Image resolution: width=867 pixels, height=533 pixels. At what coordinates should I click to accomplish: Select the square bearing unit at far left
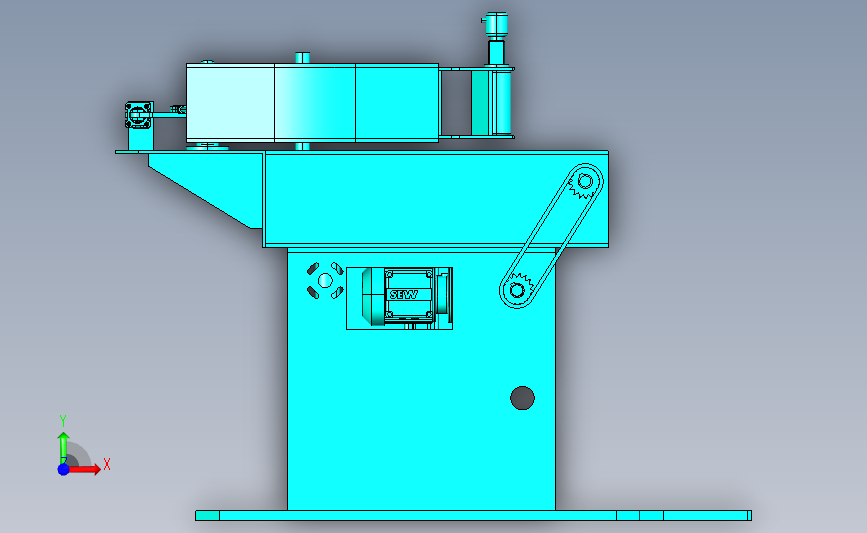tap(139, 115)
